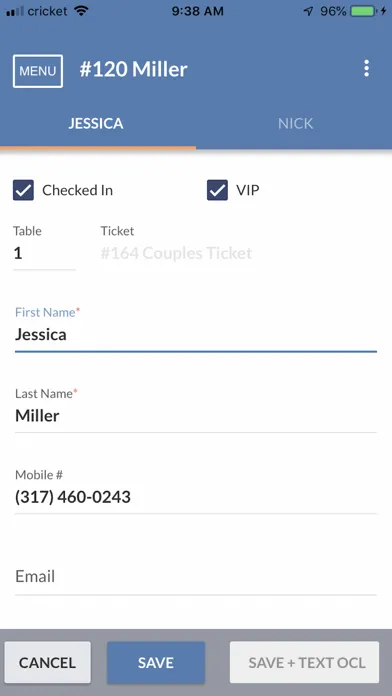The width and height of the screenshot is (392, 696).
Task: Switch to the NICK tab
Action: click(295, 123)
